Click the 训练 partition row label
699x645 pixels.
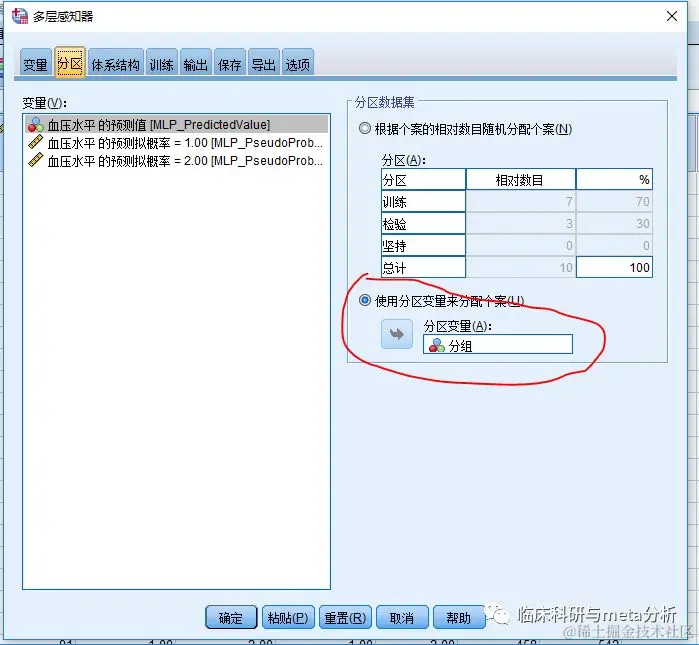[x=423, y=201]
